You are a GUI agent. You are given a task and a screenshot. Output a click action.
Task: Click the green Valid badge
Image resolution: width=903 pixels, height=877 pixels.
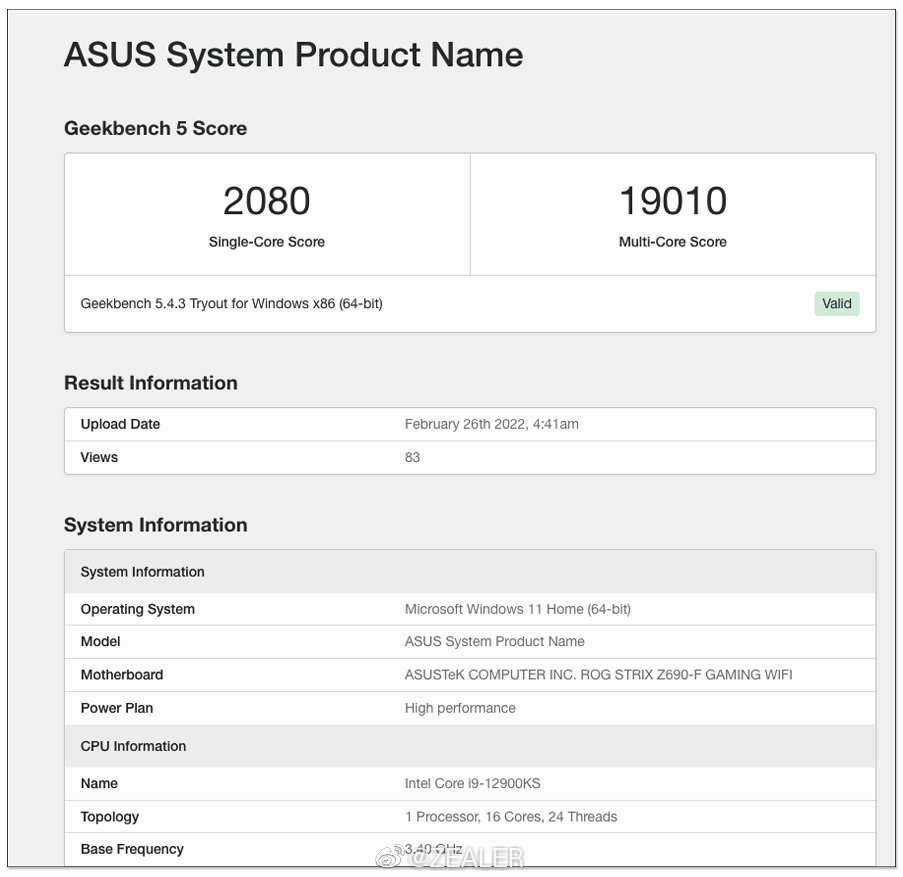tap(836, 304)
